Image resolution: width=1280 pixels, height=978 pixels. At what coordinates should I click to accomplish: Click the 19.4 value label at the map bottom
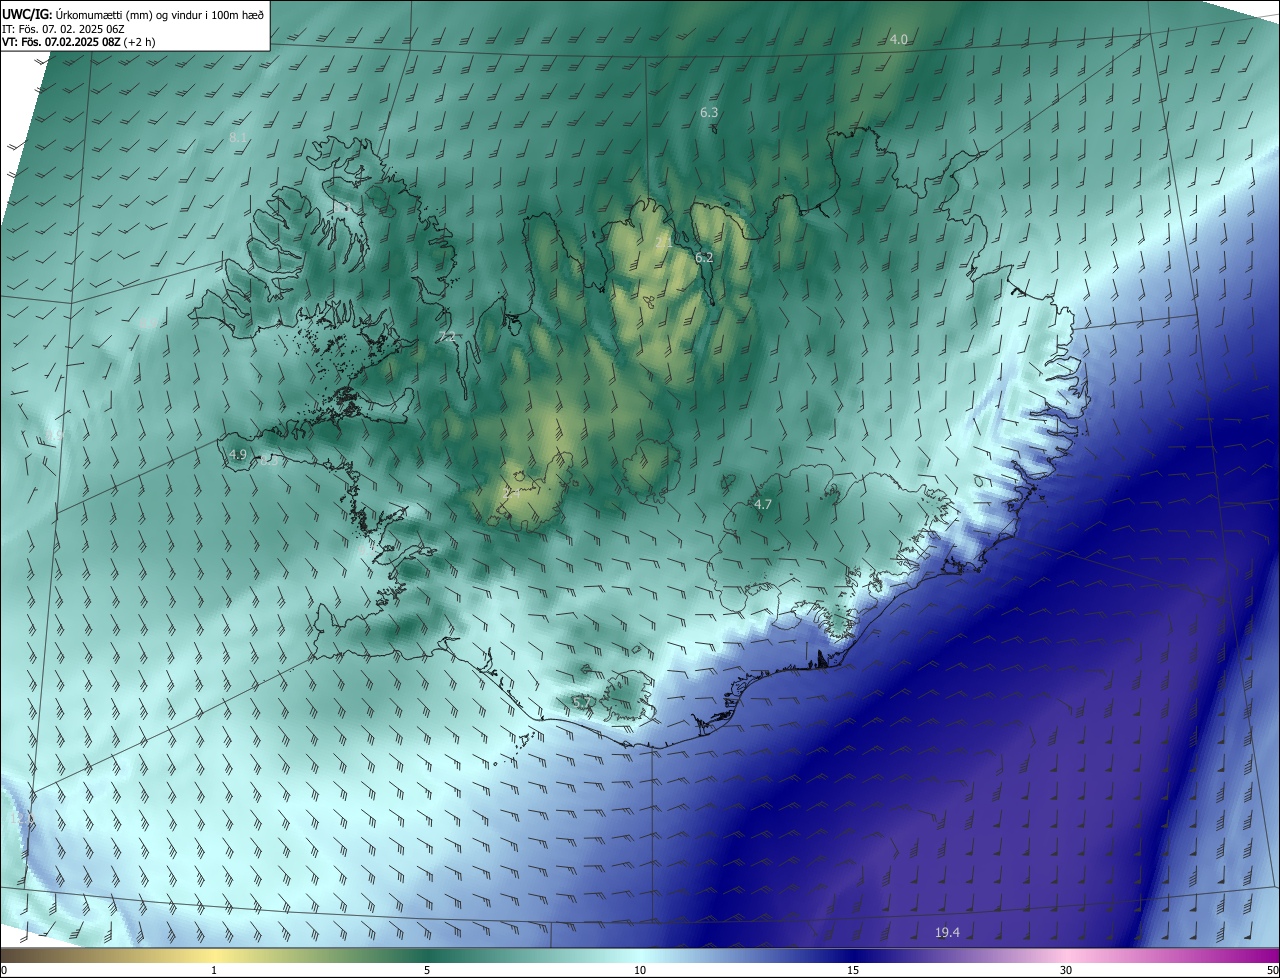947,933
